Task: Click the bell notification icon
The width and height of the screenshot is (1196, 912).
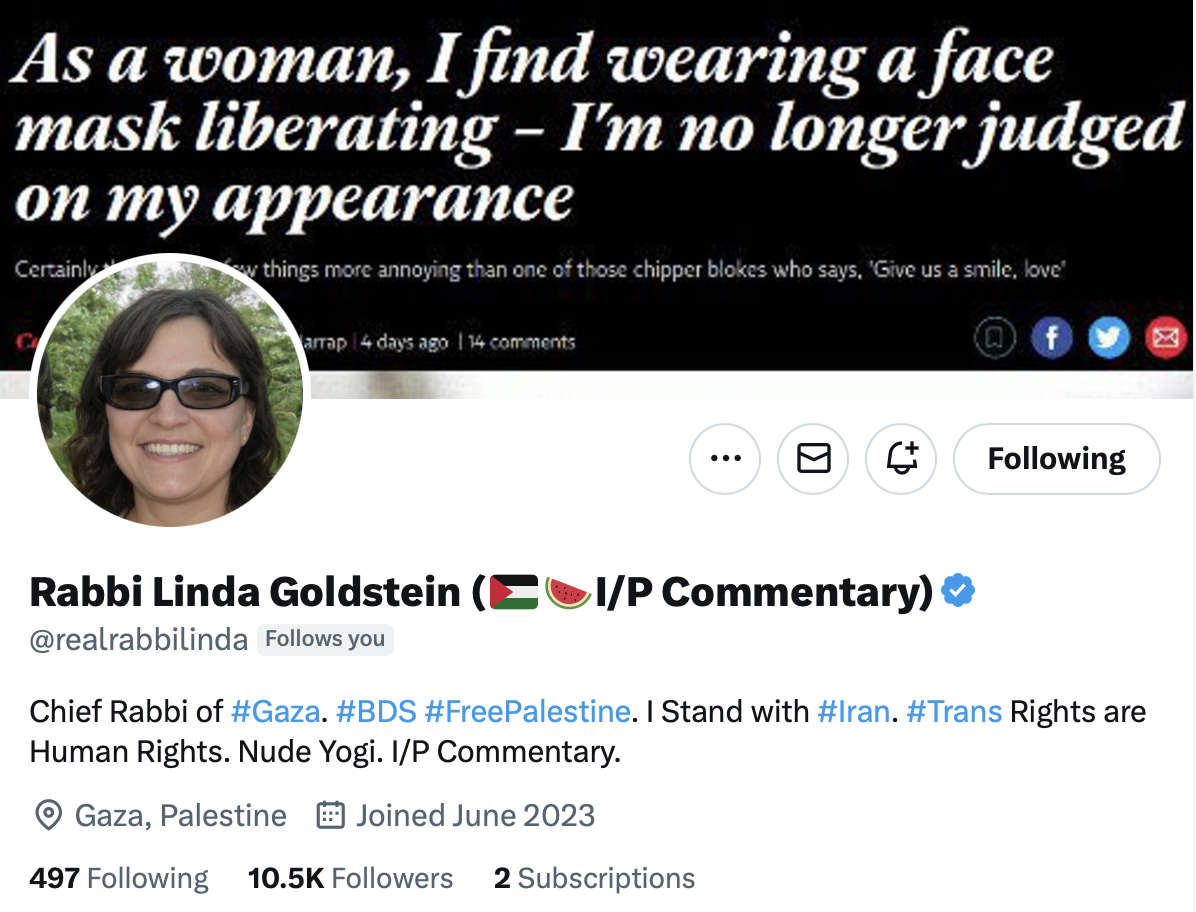Action: point(901,459)
